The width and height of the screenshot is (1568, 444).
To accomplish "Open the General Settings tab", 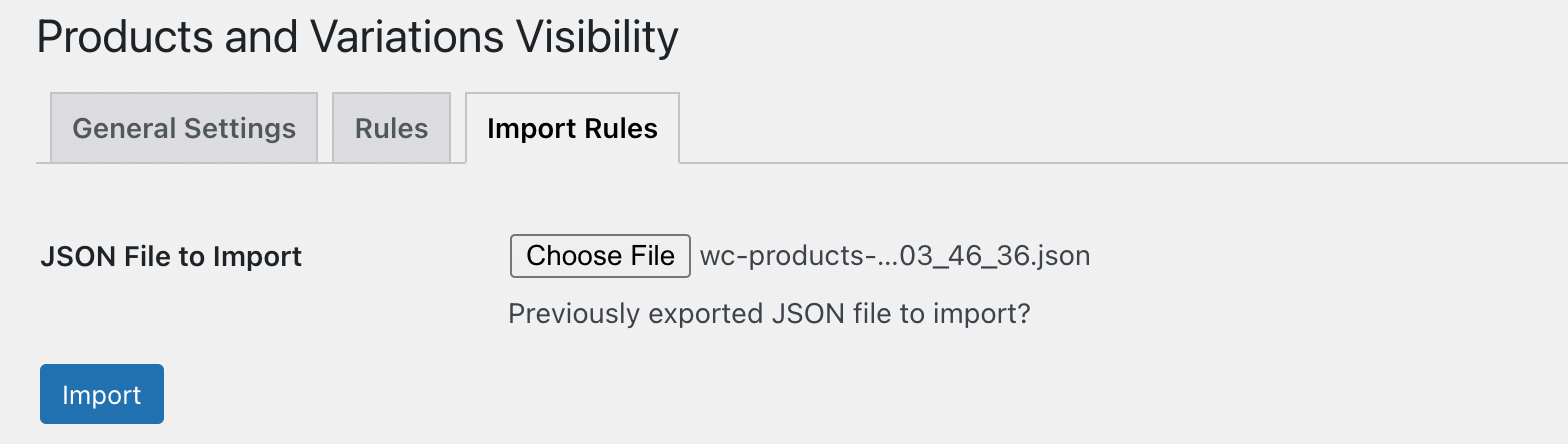I will [184, 128].
